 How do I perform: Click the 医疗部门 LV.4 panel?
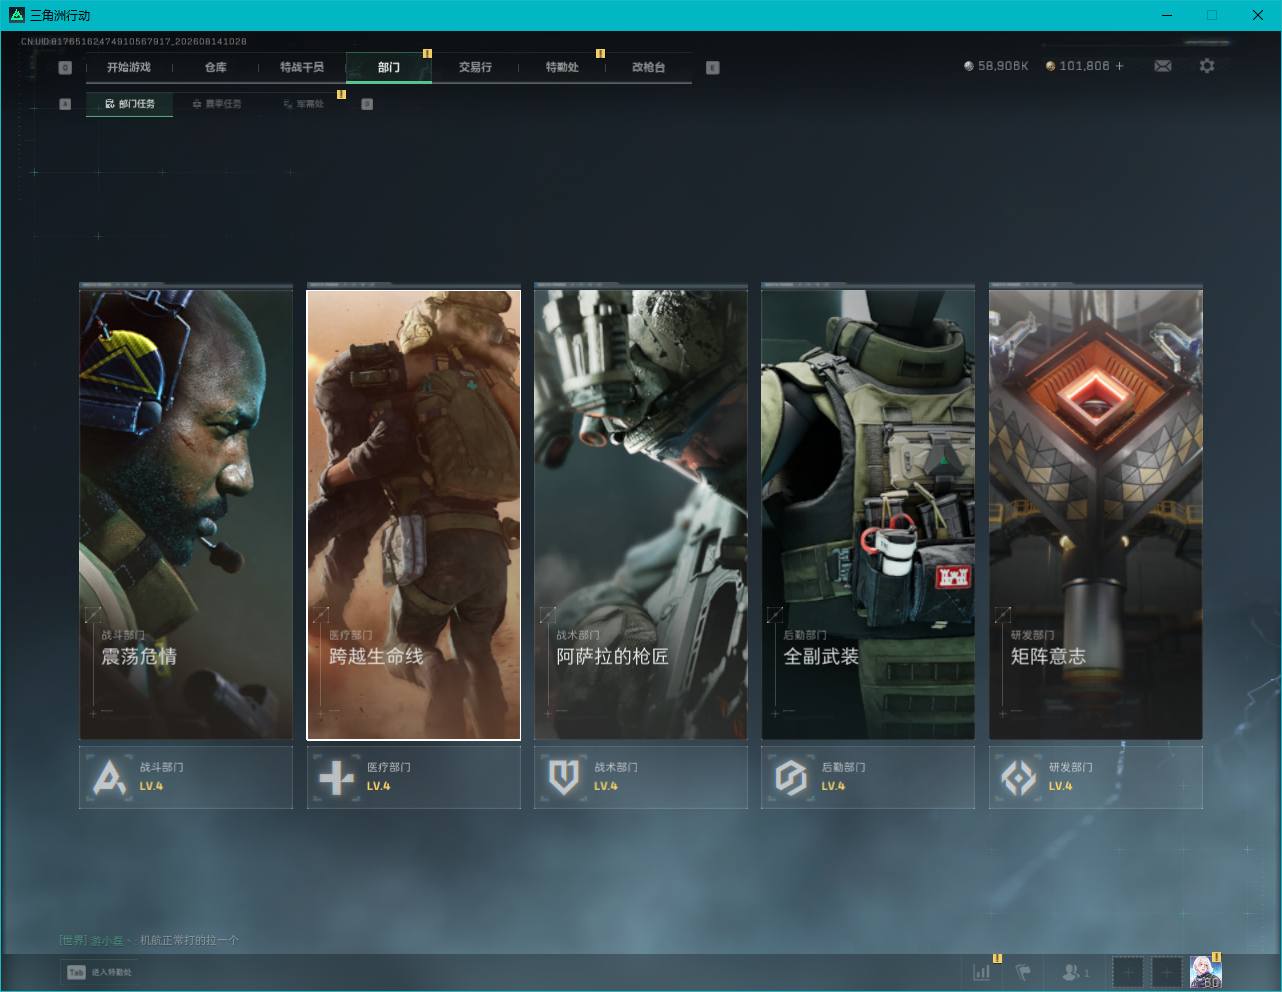pyautogui.click(x=414, y=777)
